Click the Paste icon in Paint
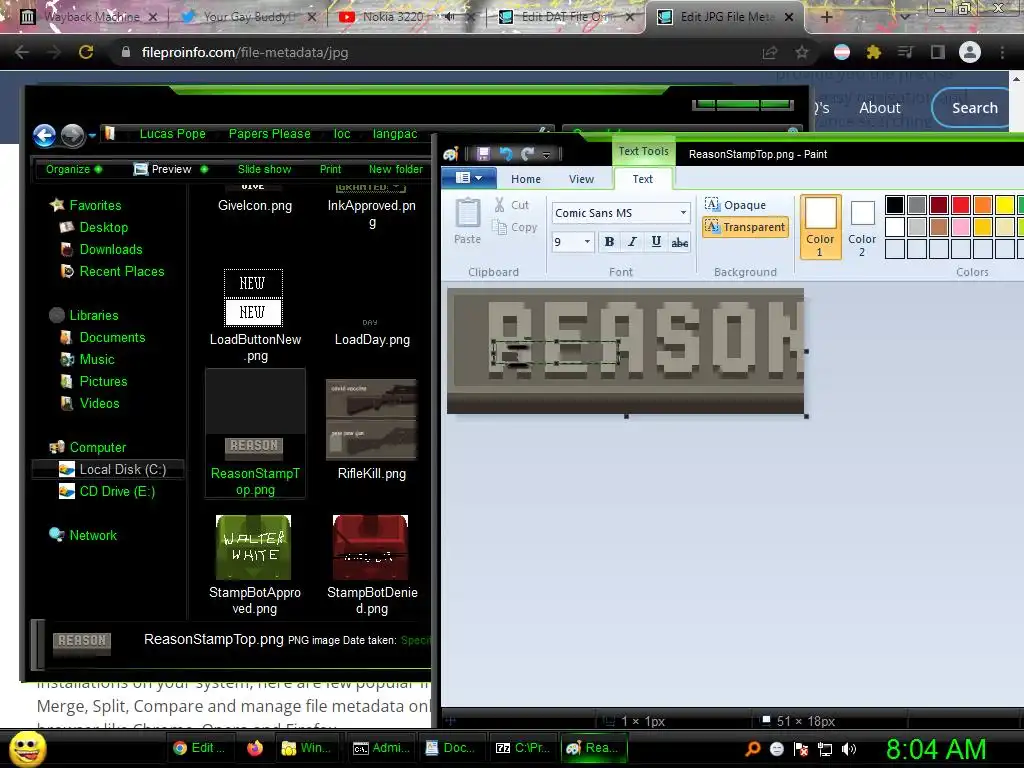The image size is (1024, 768). point(468,214)
